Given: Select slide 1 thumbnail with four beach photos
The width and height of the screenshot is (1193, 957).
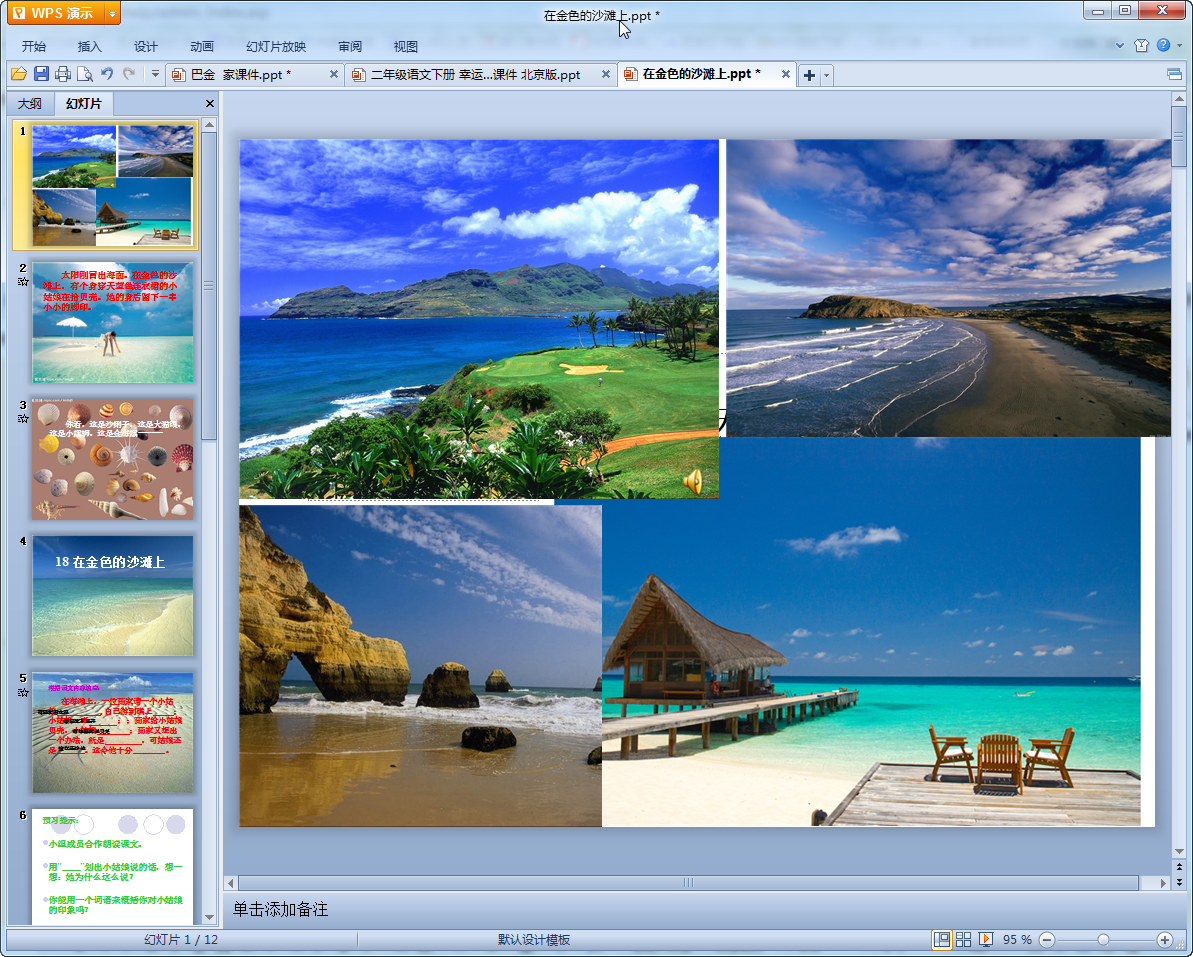Looking at the screenshot, I should pyautogui.click(x=113, y=185).
